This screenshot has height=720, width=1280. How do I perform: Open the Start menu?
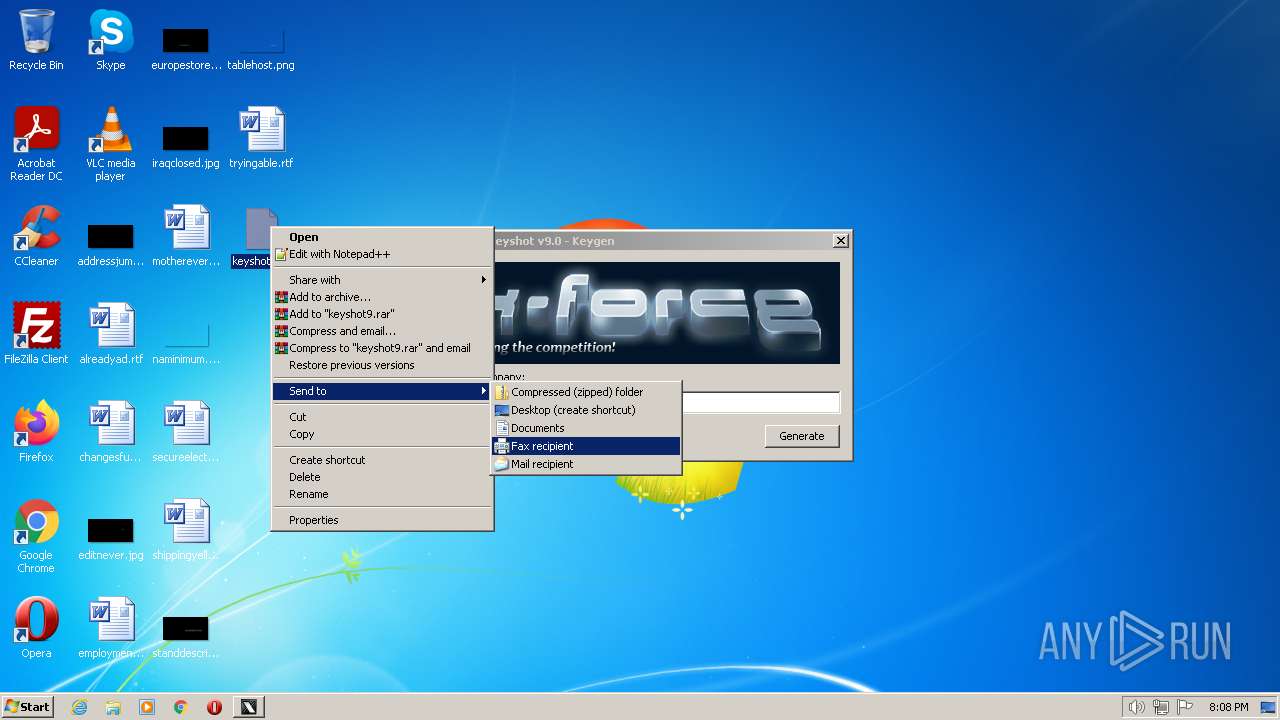(28, 707)
